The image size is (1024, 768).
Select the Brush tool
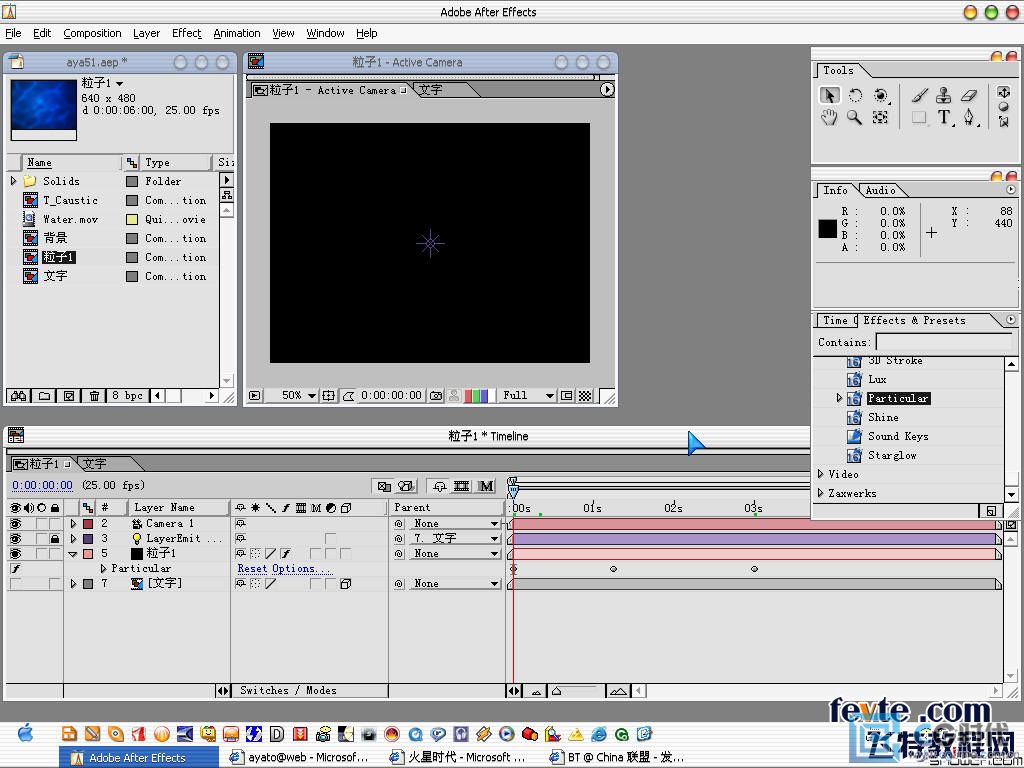click(920, 95)
